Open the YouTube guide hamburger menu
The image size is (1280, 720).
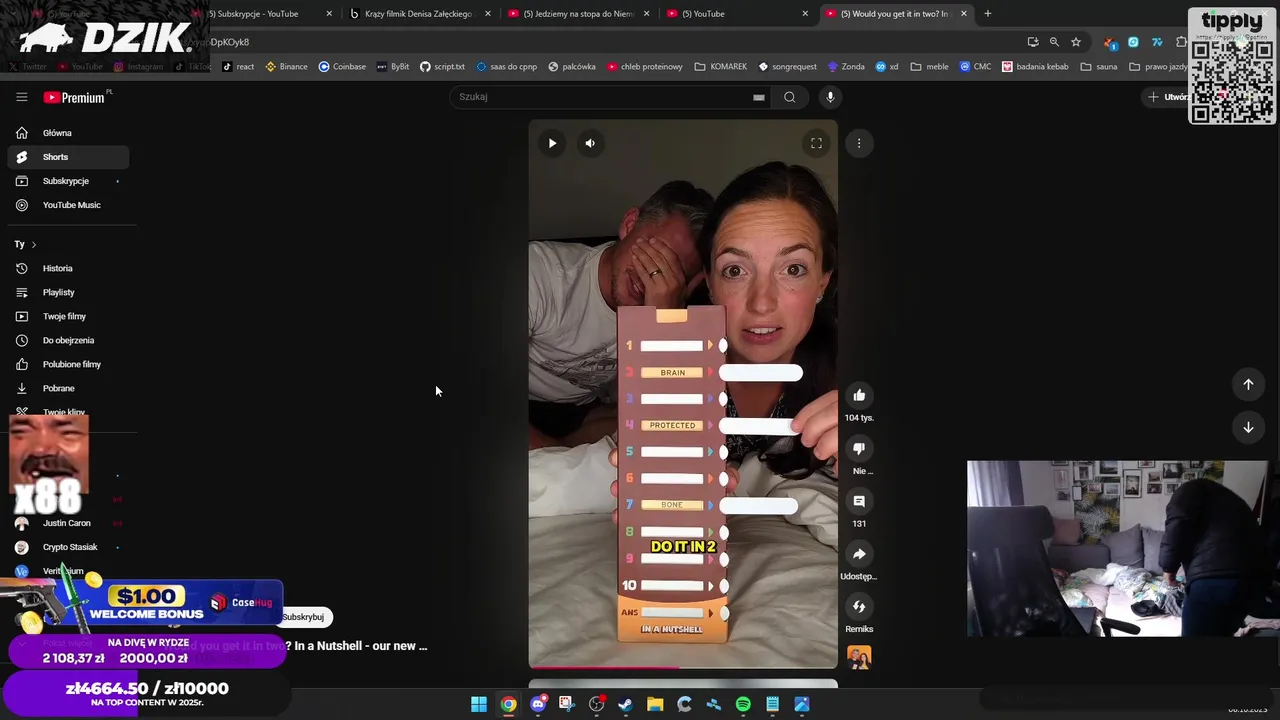tap(21, 97)
